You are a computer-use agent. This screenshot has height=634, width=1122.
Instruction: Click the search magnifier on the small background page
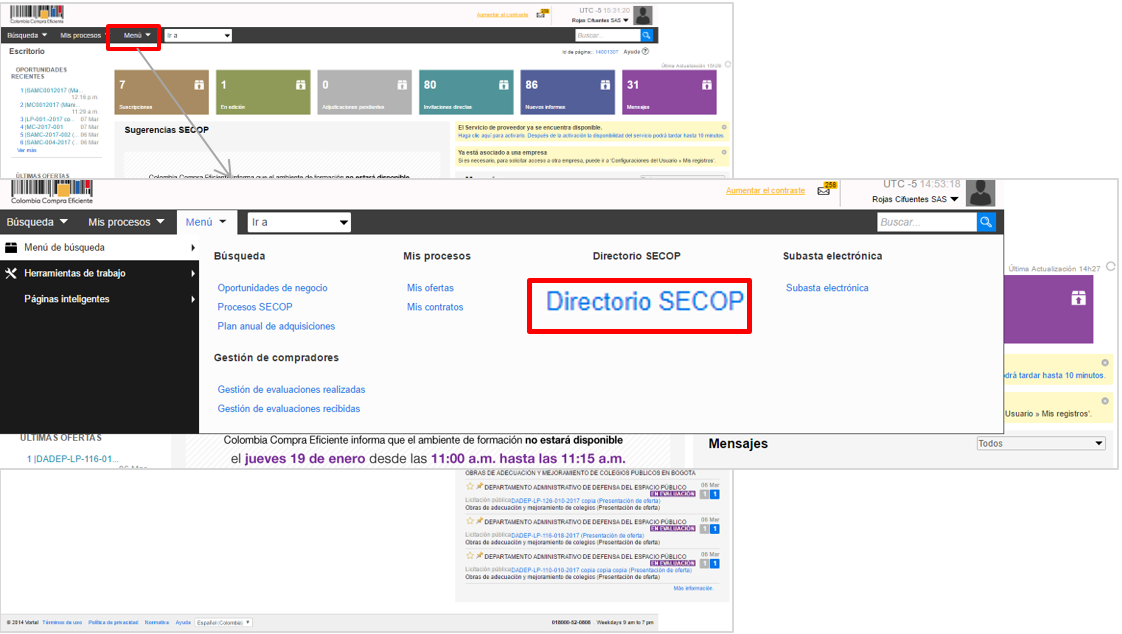tap(646, 35)
